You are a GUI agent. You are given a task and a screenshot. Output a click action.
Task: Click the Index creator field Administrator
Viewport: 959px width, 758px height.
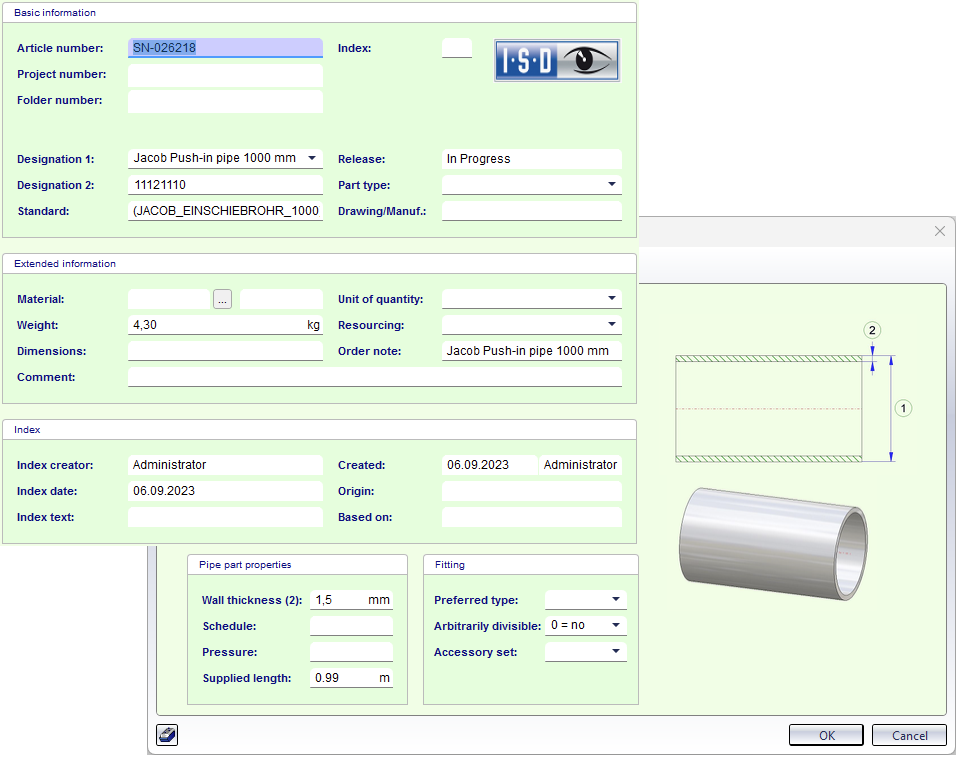tap(225, 465)
